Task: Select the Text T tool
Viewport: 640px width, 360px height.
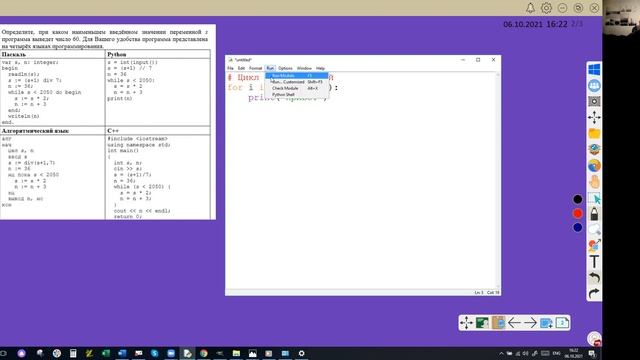Action: pyautogui.click(x=594, y=262)
